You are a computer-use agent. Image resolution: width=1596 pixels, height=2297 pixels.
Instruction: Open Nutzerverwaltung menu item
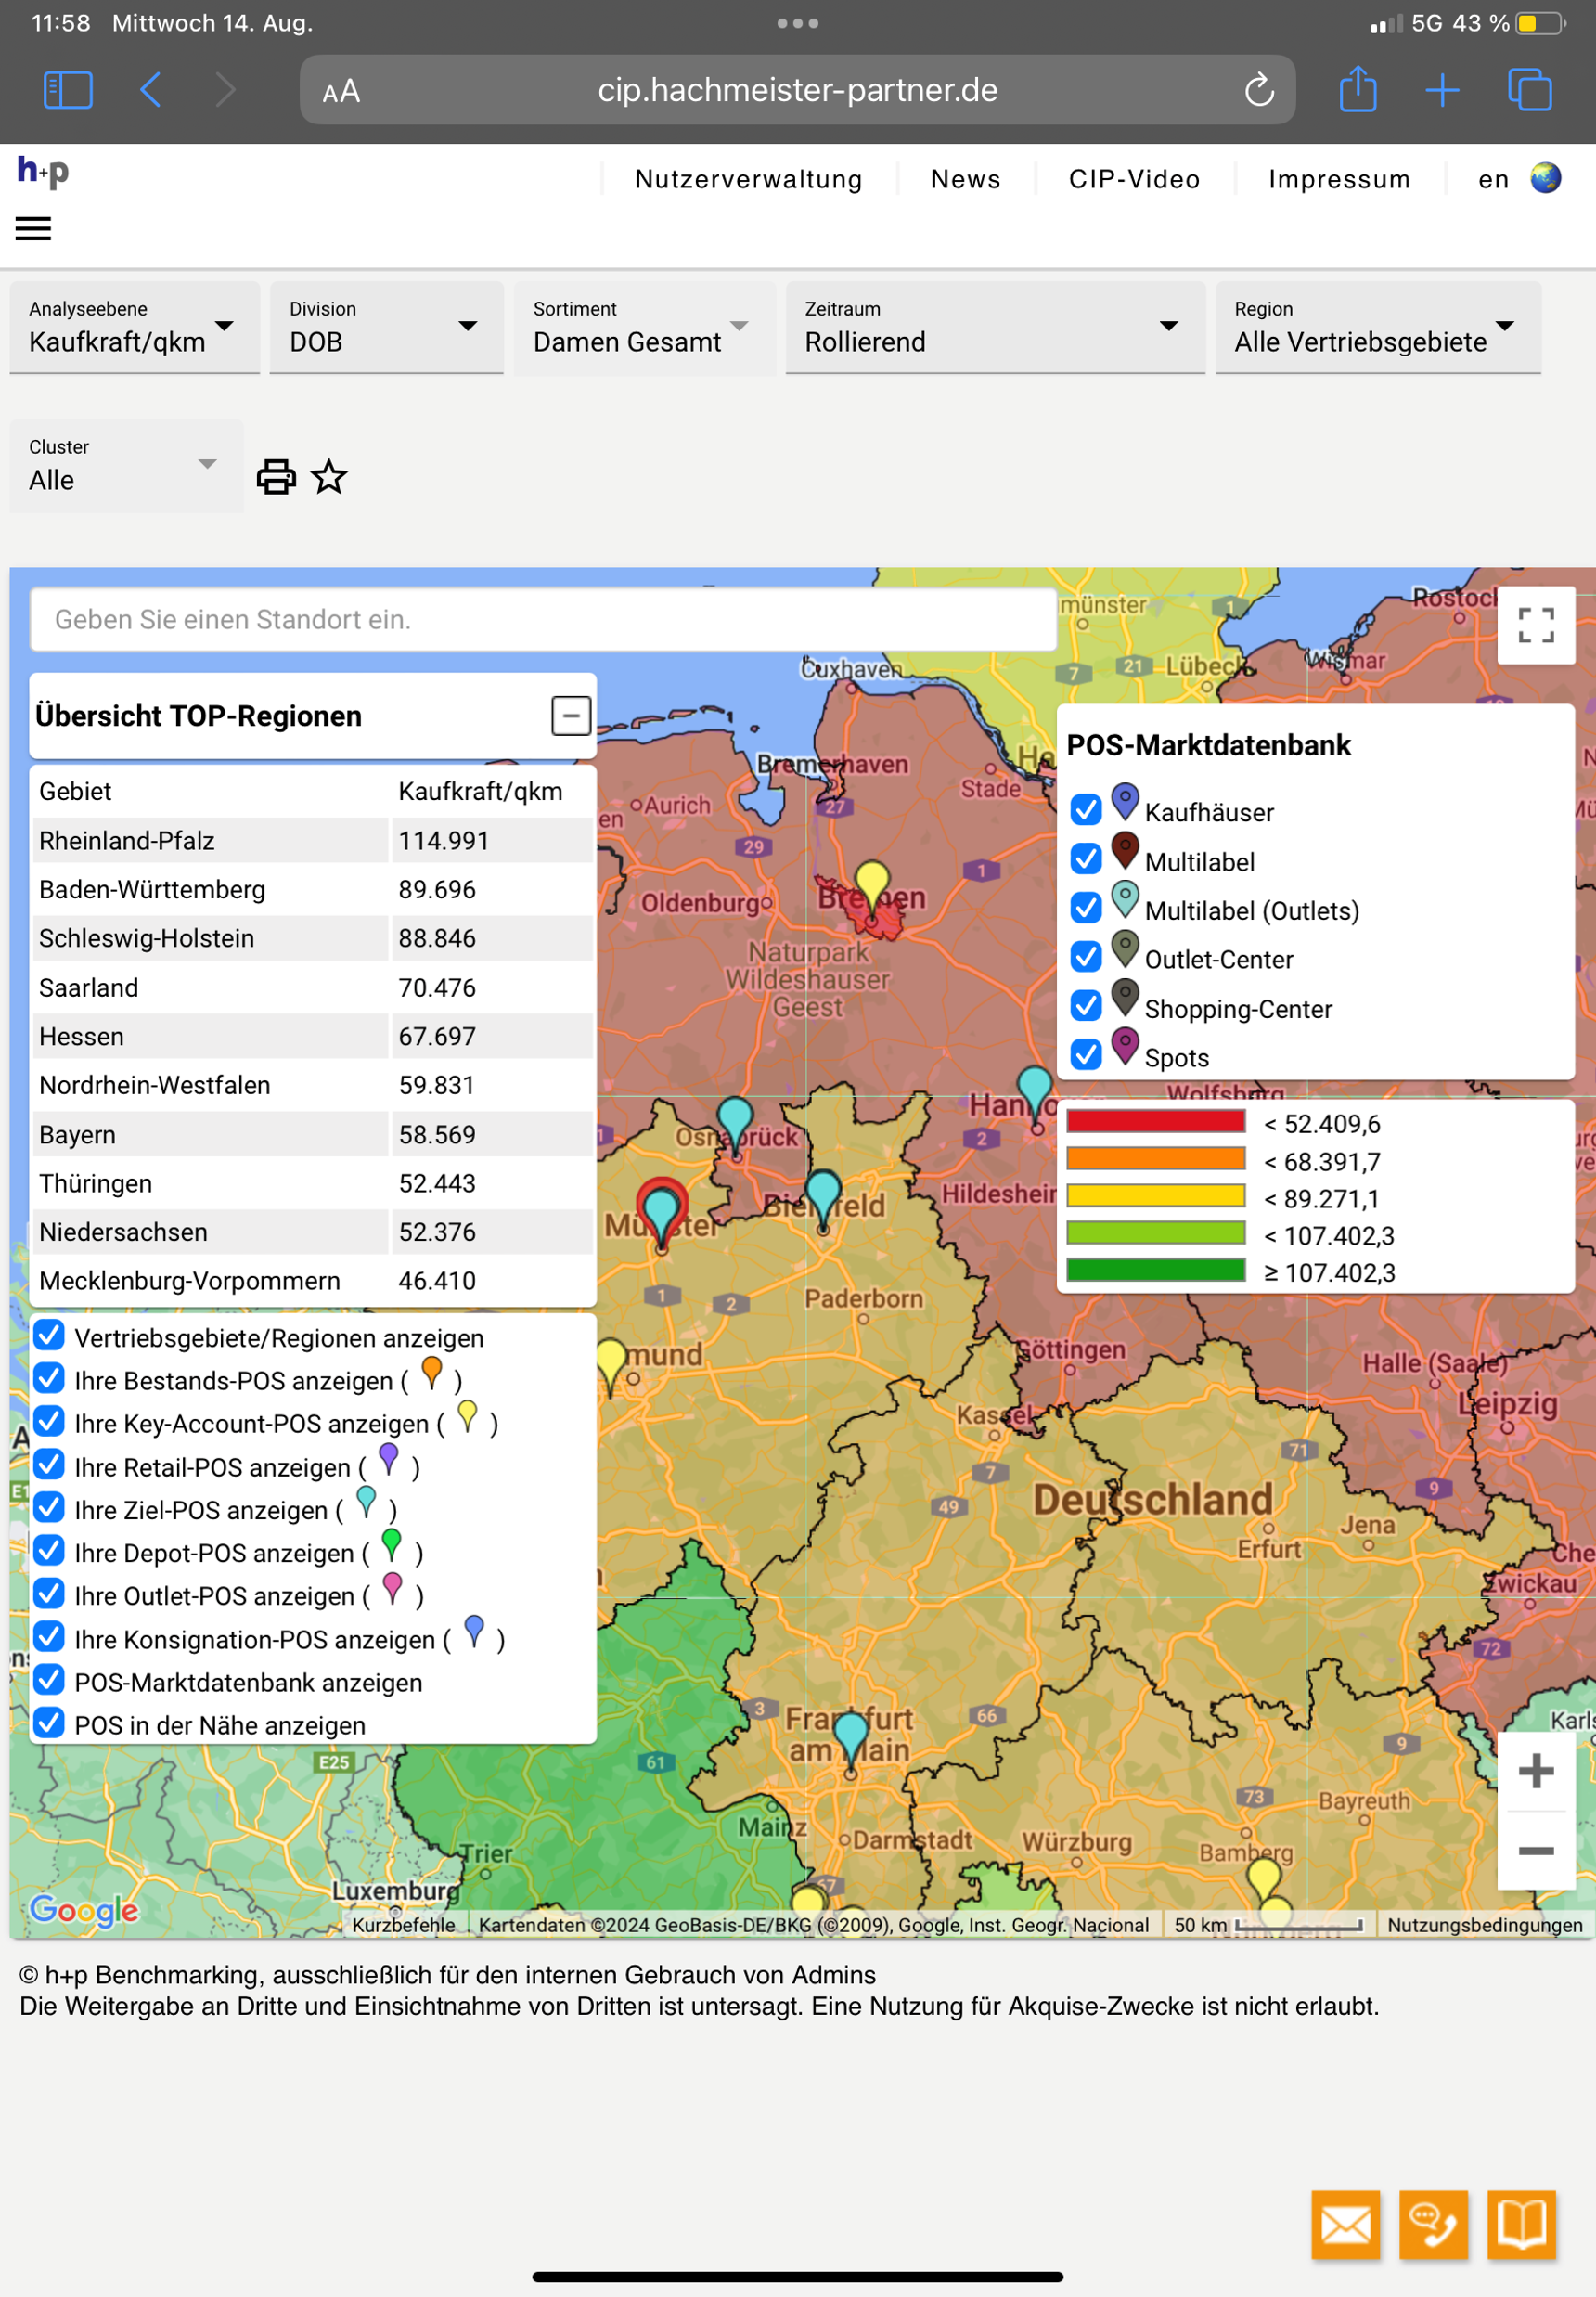[x=748, y=179]
